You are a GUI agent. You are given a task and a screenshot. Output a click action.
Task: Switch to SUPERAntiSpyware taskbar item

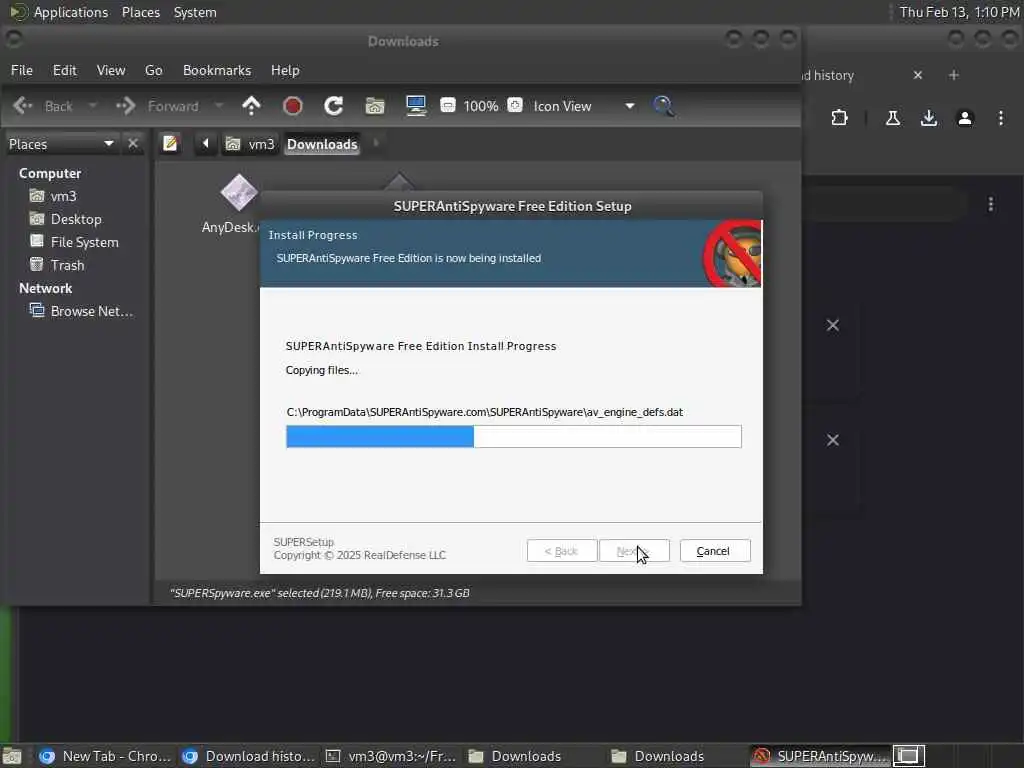[820, 756]
